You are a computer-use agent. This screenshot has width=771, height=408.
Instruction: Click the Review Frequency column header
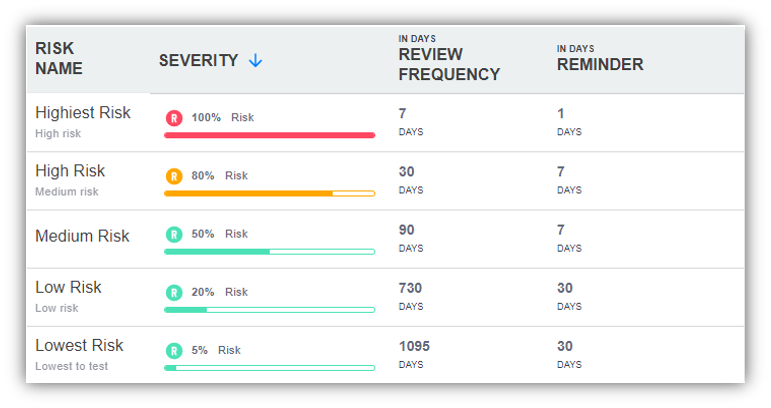point(448,65)
